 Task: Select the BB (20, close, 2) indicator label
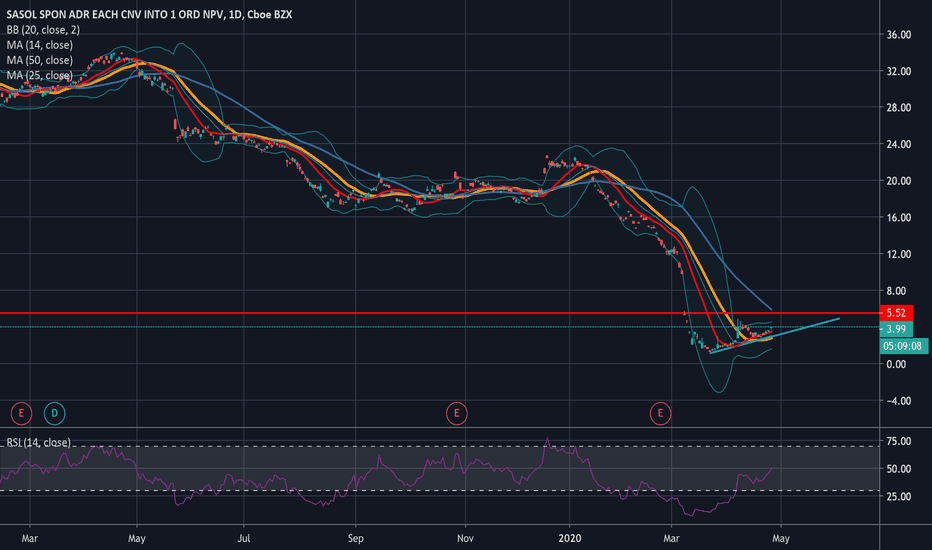(43, 30)
